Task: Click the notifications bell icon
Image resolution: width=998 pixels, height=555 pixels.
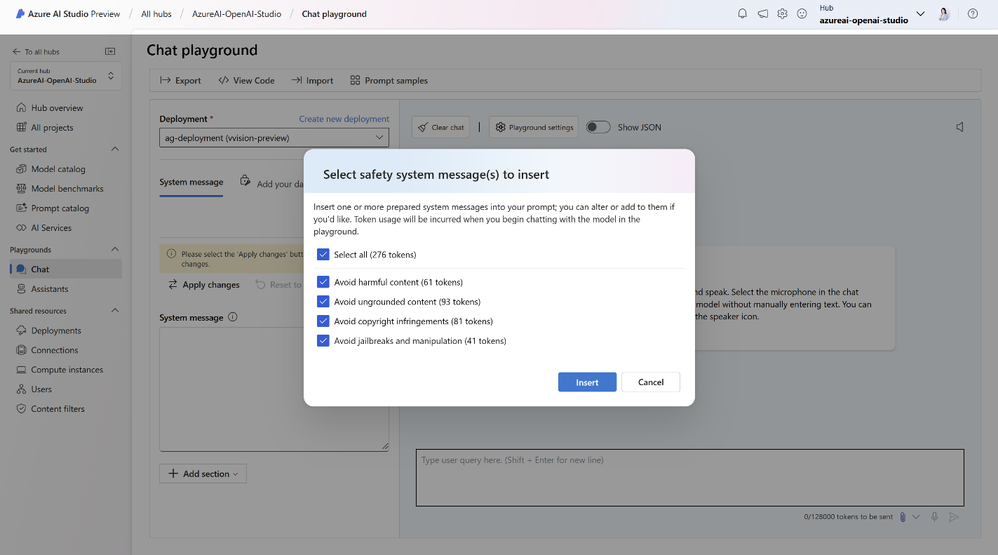Action: pos(742,14)
